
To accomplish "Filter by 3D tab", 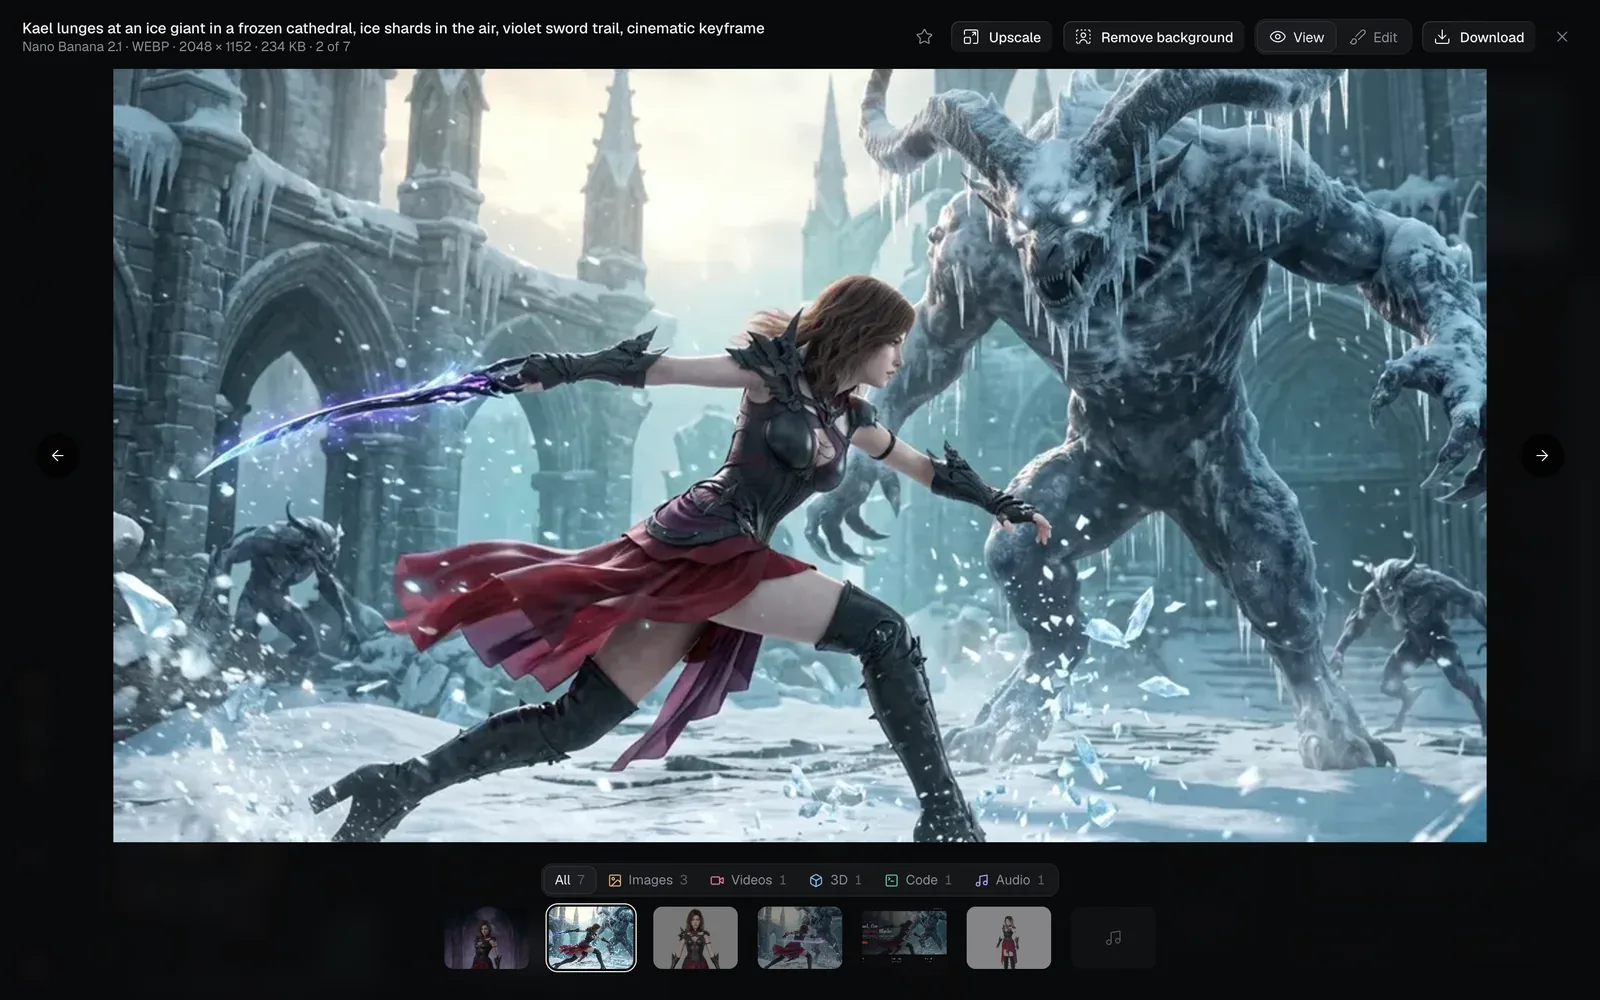I will pyautogui.click(x=835, y=880).
